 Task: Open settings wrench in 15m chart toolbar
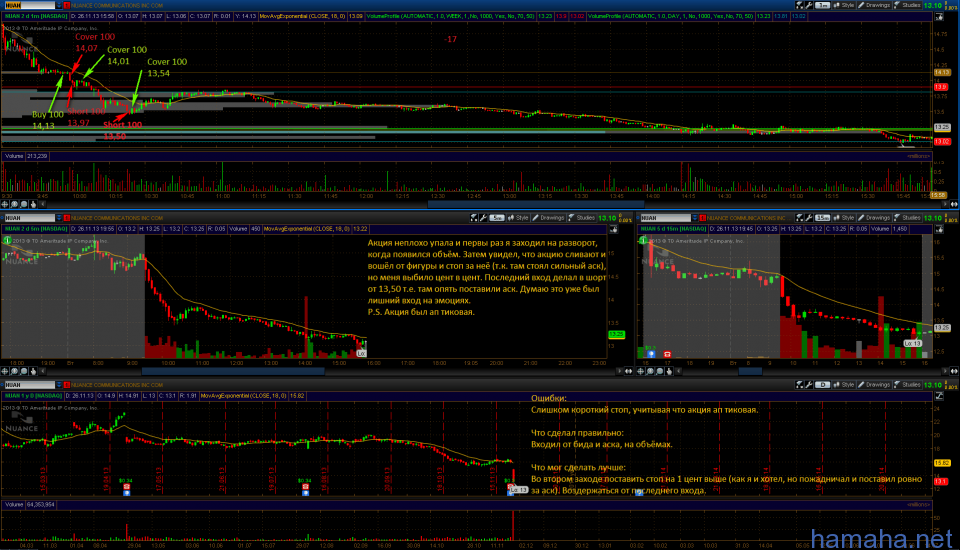[809, 218]
